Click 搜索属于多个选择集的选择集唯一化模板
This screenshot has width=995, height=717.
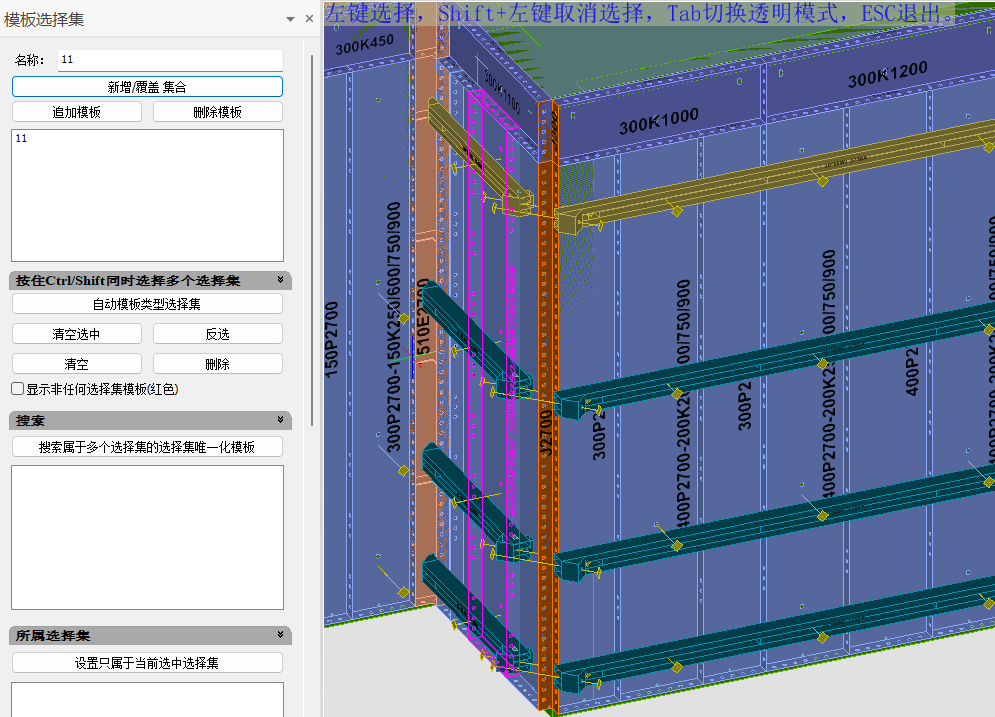point(147,447)
